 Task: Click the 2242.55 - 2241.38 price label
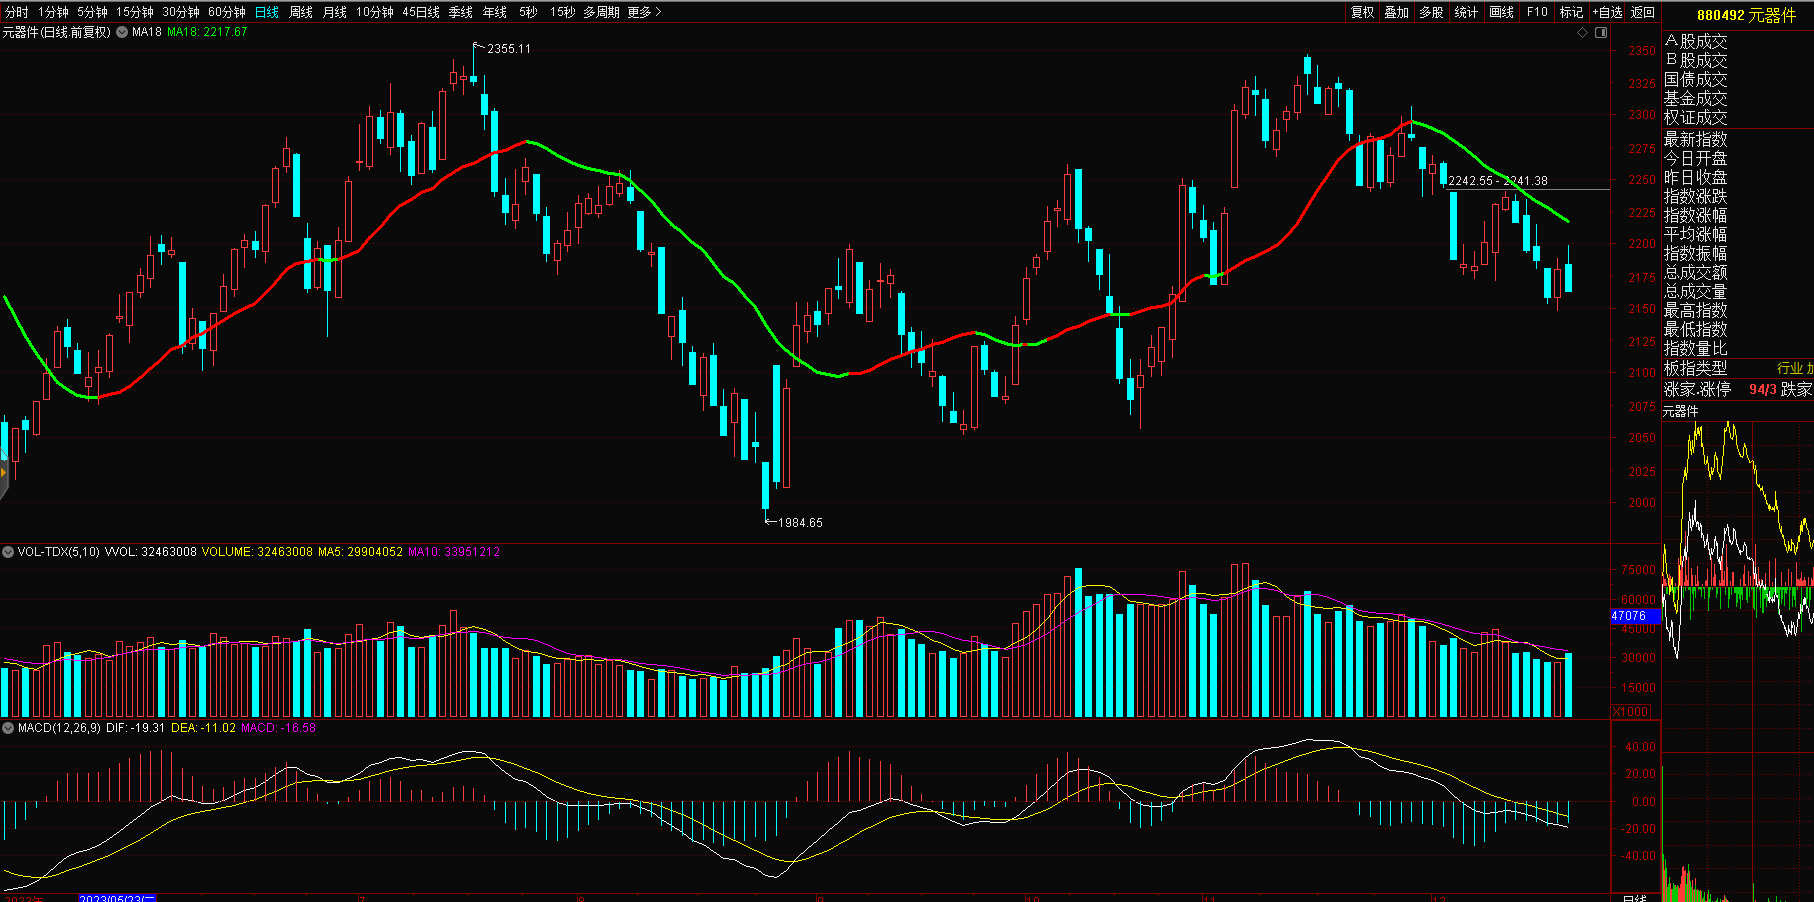pos(1498,181)
